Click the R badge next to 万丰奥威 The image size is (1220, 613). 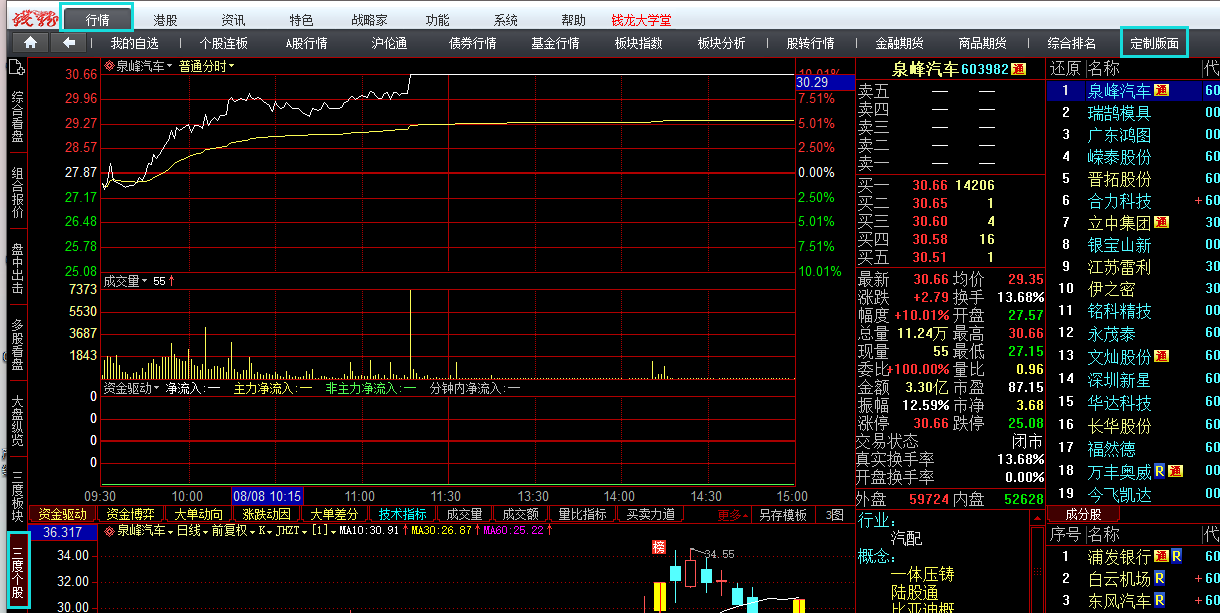[1159, 470]
